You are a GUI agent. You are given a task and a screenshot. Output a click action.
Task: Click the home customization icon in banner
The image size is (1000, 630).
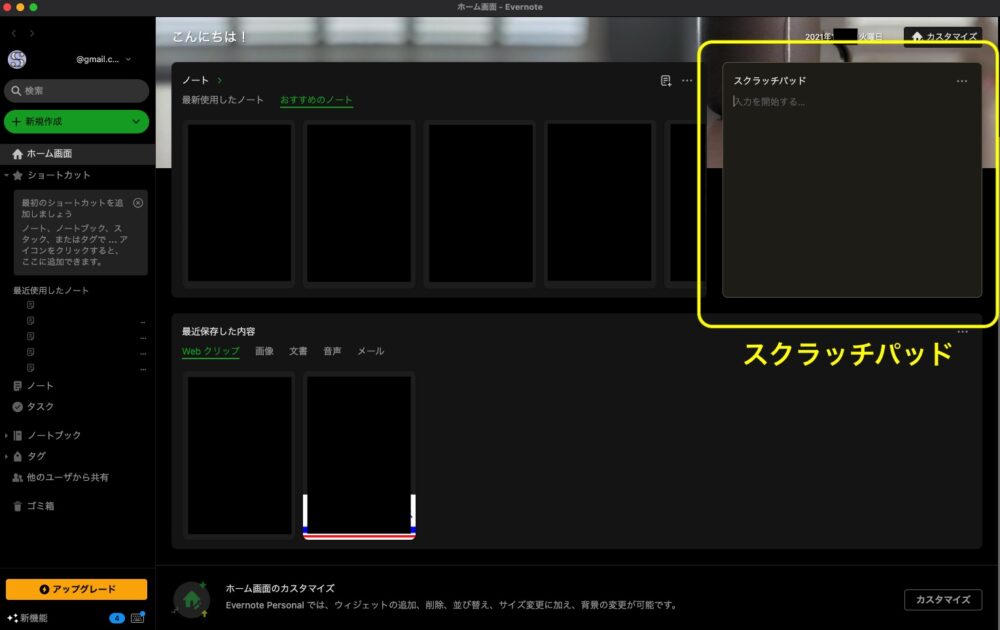(191, 599)
